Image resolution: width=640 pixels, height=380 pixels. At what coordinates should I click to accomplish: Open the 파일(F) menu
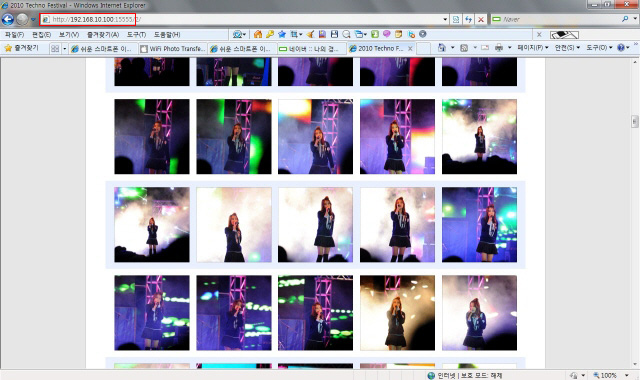coord(14,35)
